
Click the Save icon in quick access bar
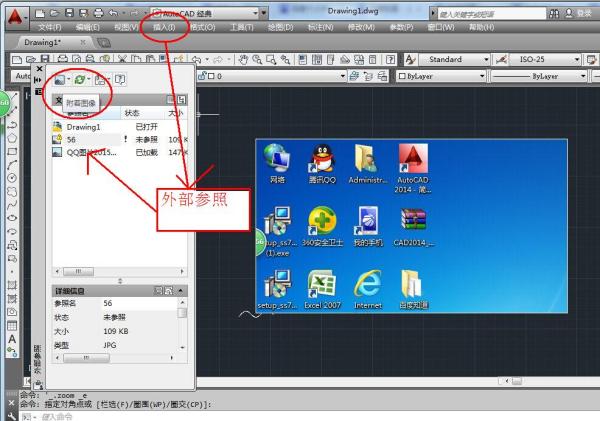[69, 13]
